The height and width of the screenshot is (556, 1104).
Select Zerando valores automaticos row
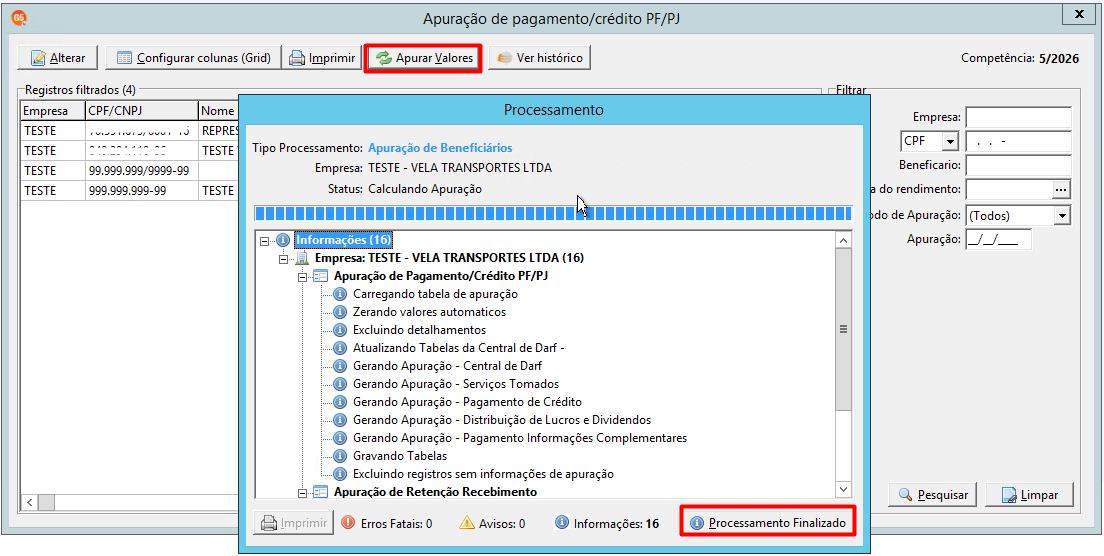(429, 312)
